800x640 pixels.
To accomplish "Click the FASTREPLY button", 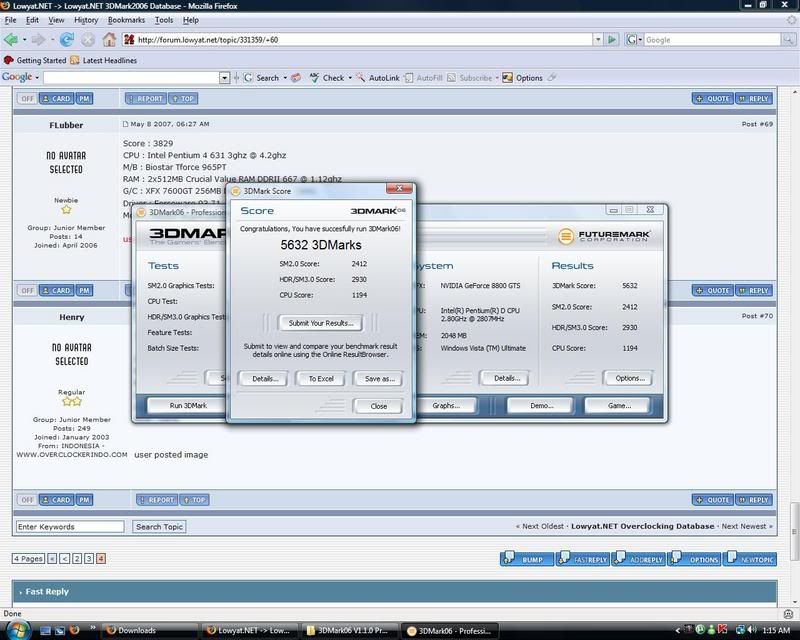I will (x=582, y=558).
